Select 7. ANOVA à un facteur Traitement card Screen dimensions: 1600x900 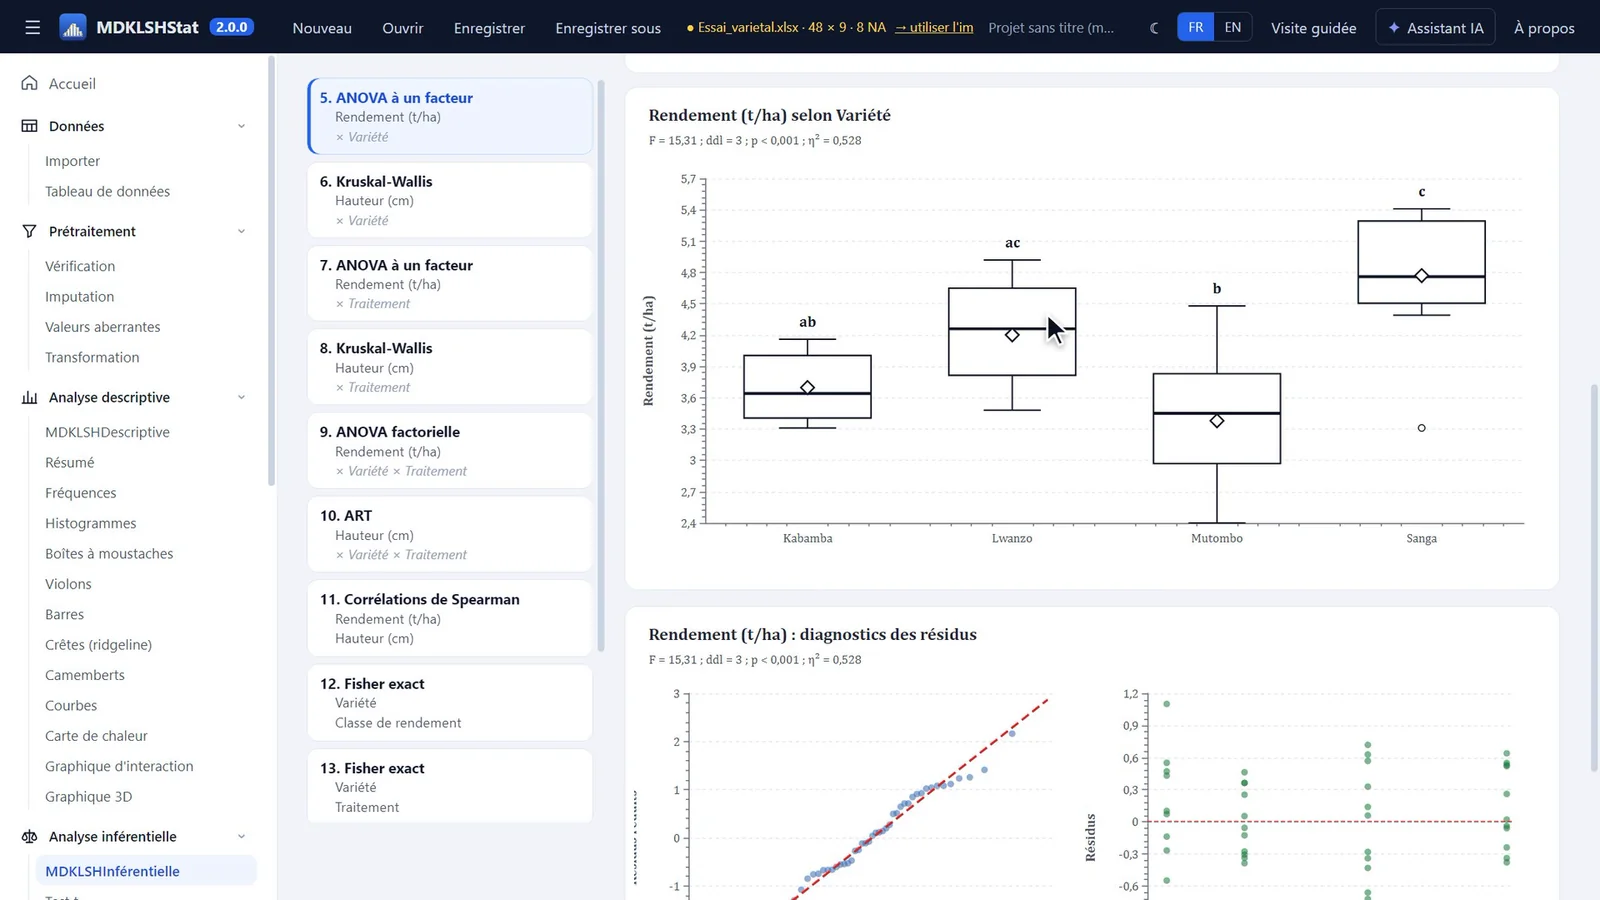click(x=450, y=284)
